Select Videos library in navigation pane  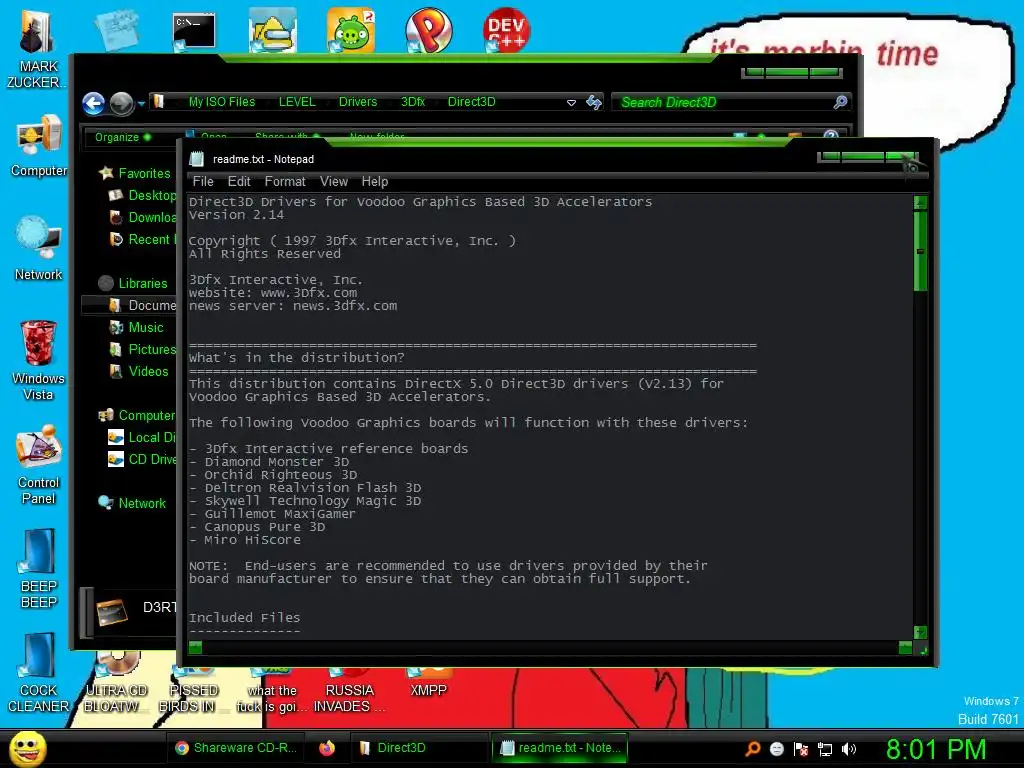coord(139,372)
